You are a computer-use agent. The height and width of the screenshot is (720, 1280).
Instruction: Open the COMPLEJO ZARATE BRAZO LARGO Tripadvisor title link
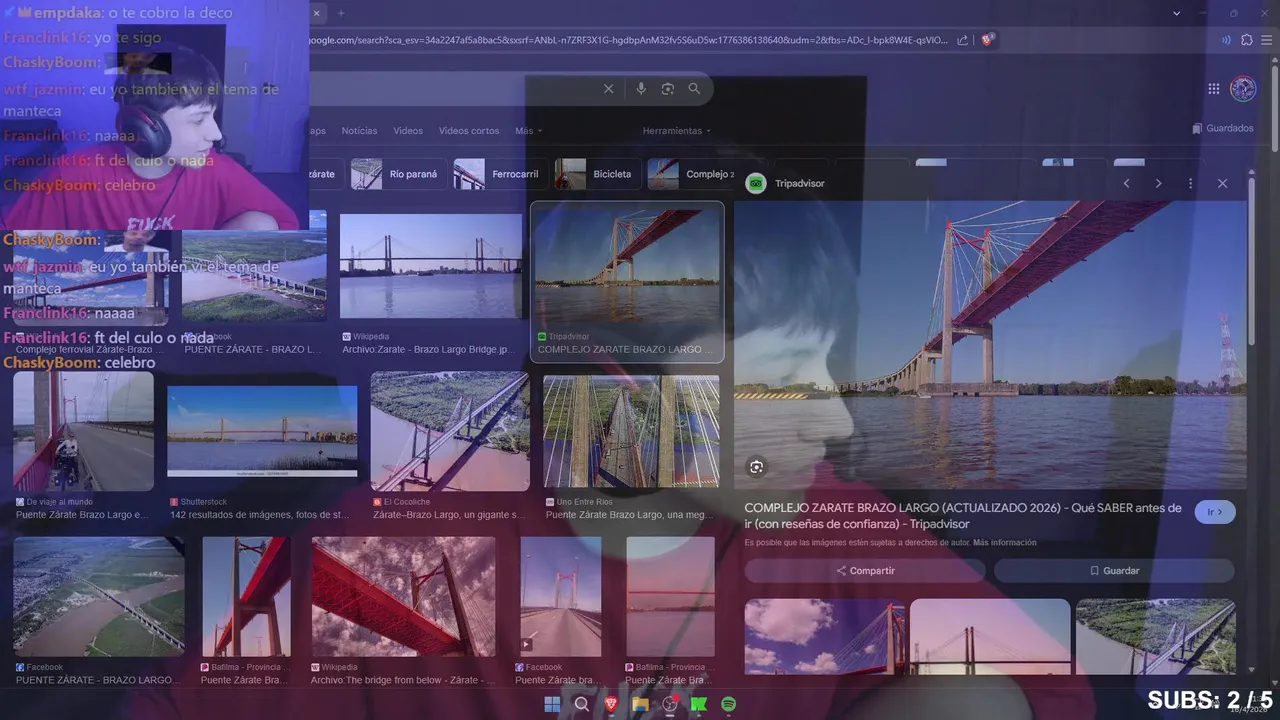[963, 516]
